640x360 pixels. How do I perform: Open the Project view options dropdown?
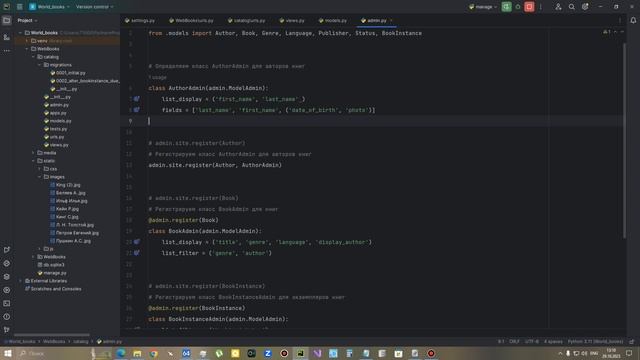coord(27,20)
